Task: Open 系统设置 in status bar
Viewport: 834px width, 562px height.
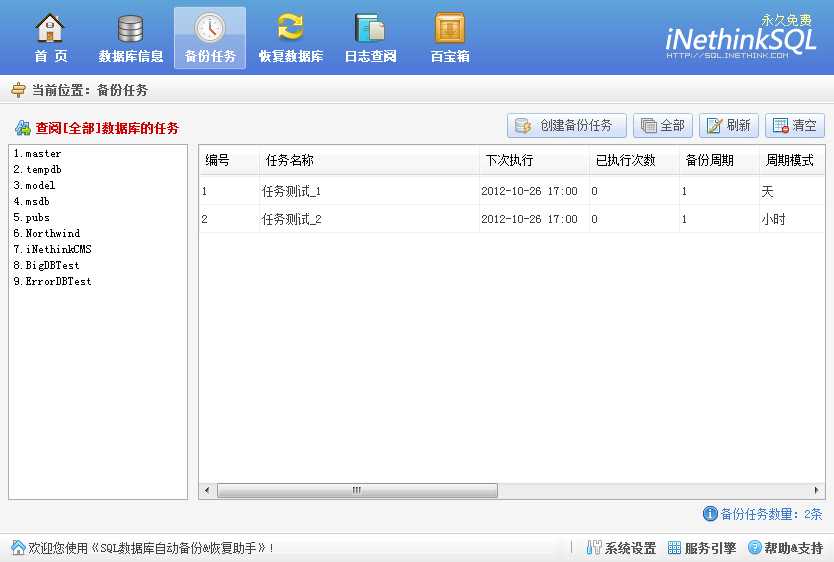Action: pos(630,548)
